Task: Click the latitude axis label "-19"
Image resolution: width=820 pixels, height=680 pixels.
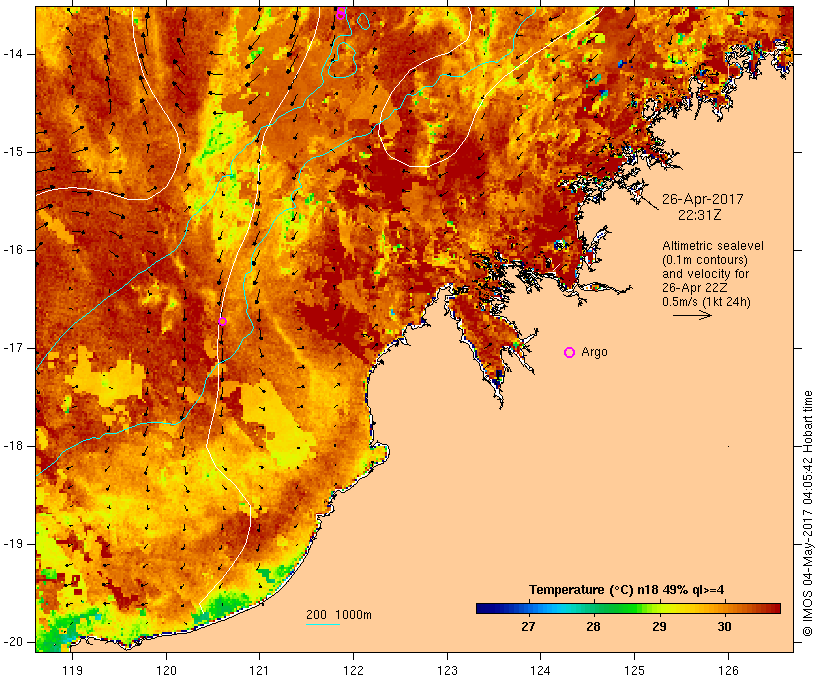Action: click(x=12, y=545)
